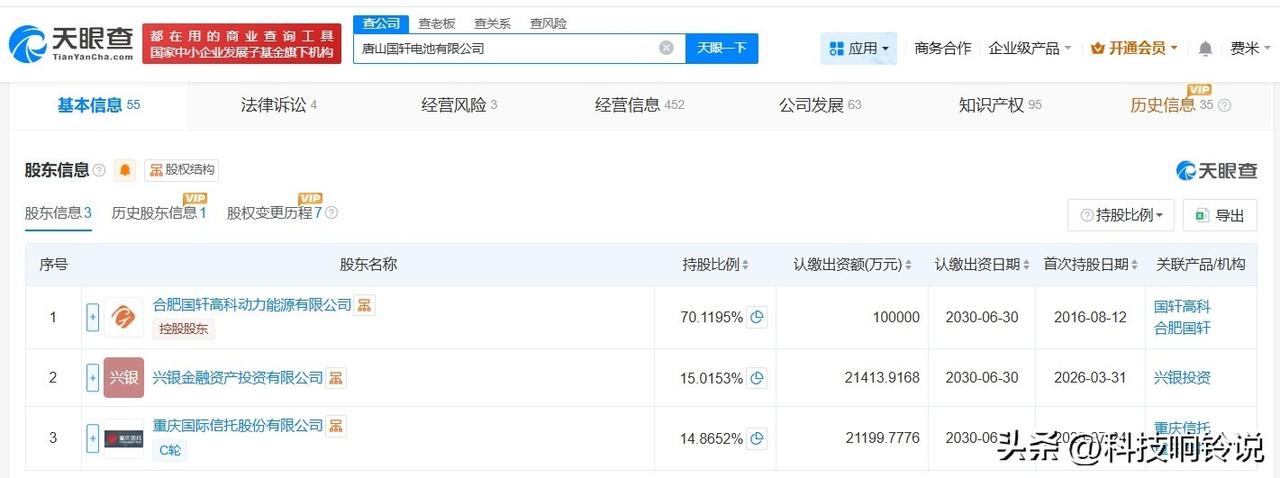Viewport: 1280px width, 478px height.
Task: Open user 费米 account dropdown
Action: pyautogui.click(x=1251, y=48)
